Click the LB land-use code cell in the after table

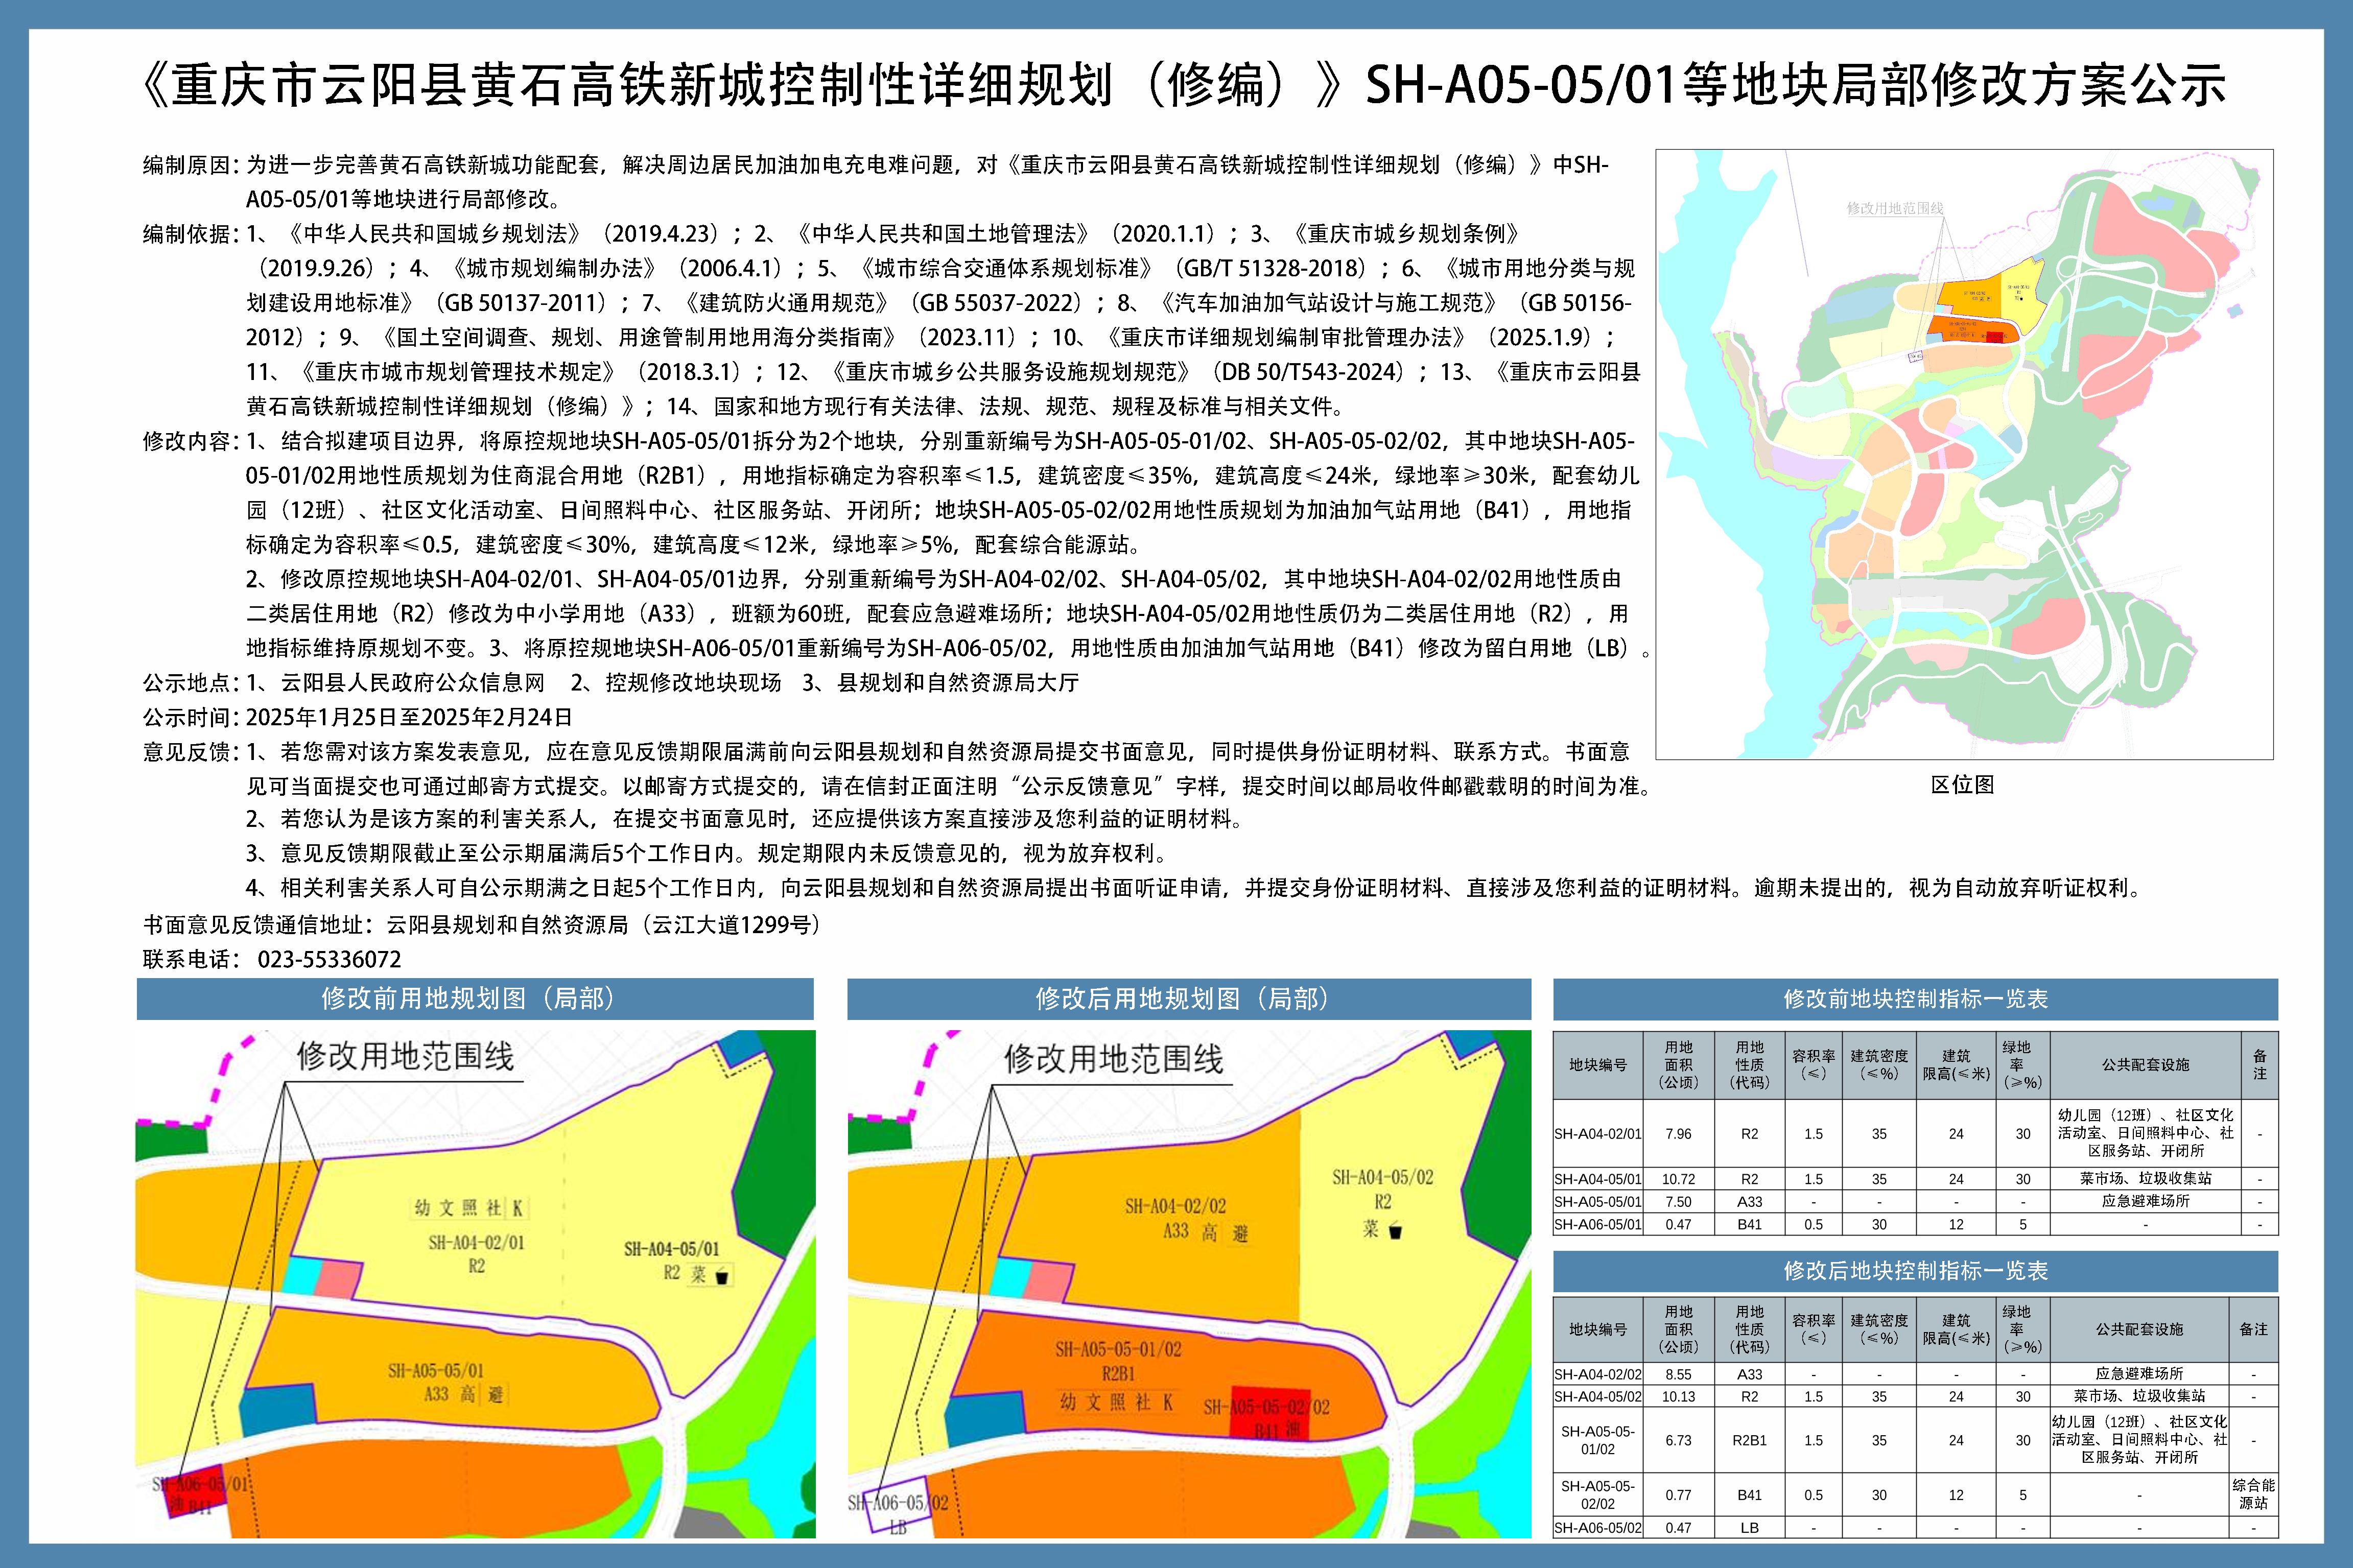tap(1750, 1528)
